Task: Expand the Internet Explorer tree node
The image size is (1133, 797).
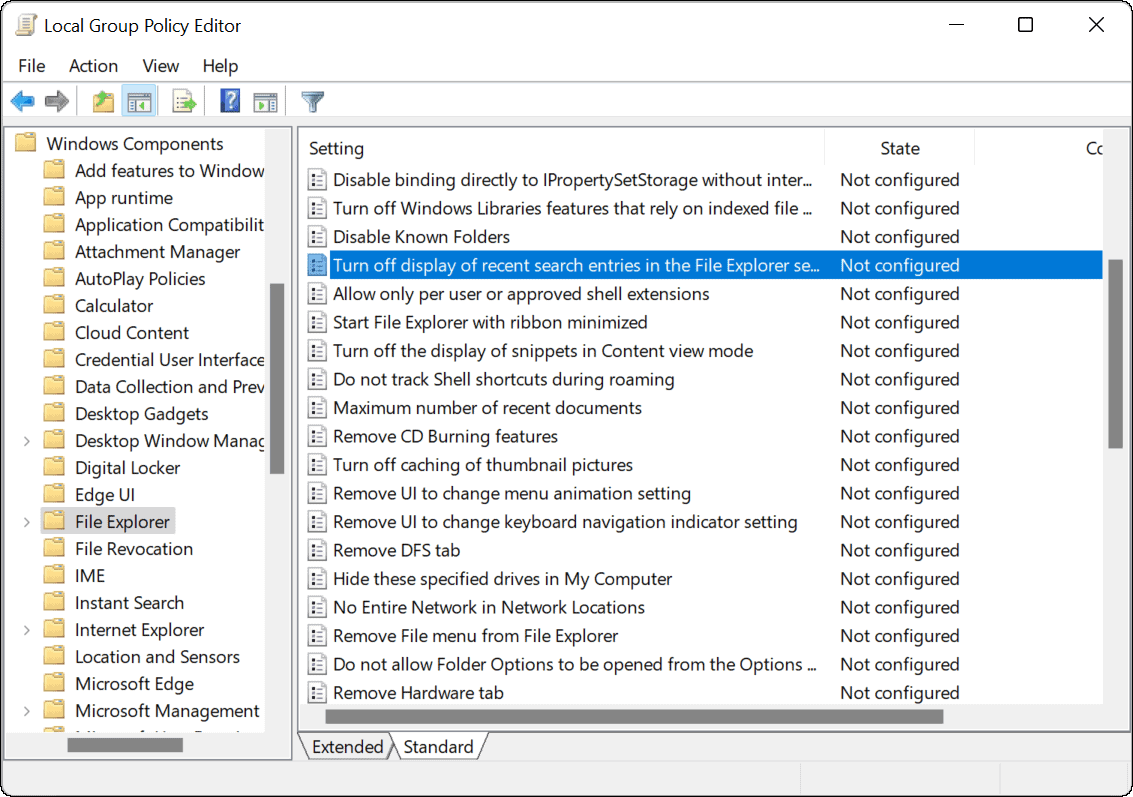Action: pos(28,629)
